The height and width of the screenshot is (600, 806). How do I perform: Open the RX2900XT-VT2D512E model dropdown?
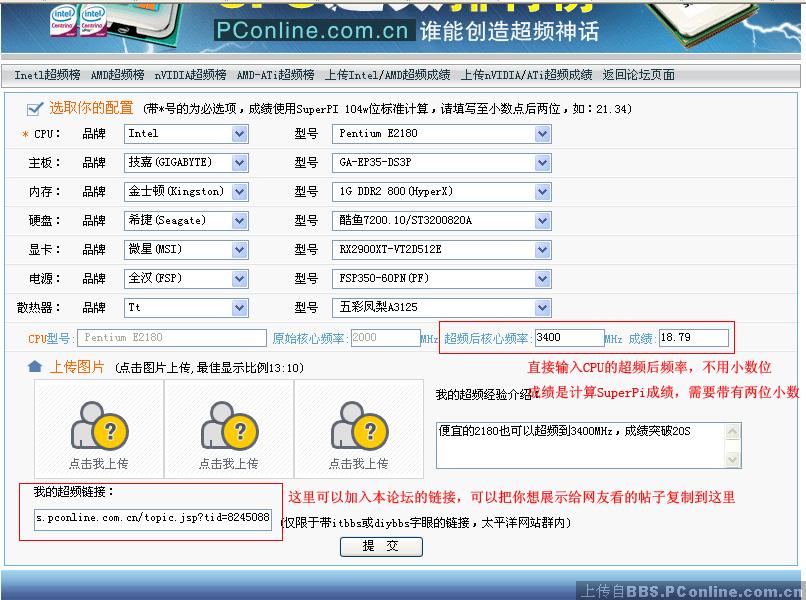(x=442, y=250)
